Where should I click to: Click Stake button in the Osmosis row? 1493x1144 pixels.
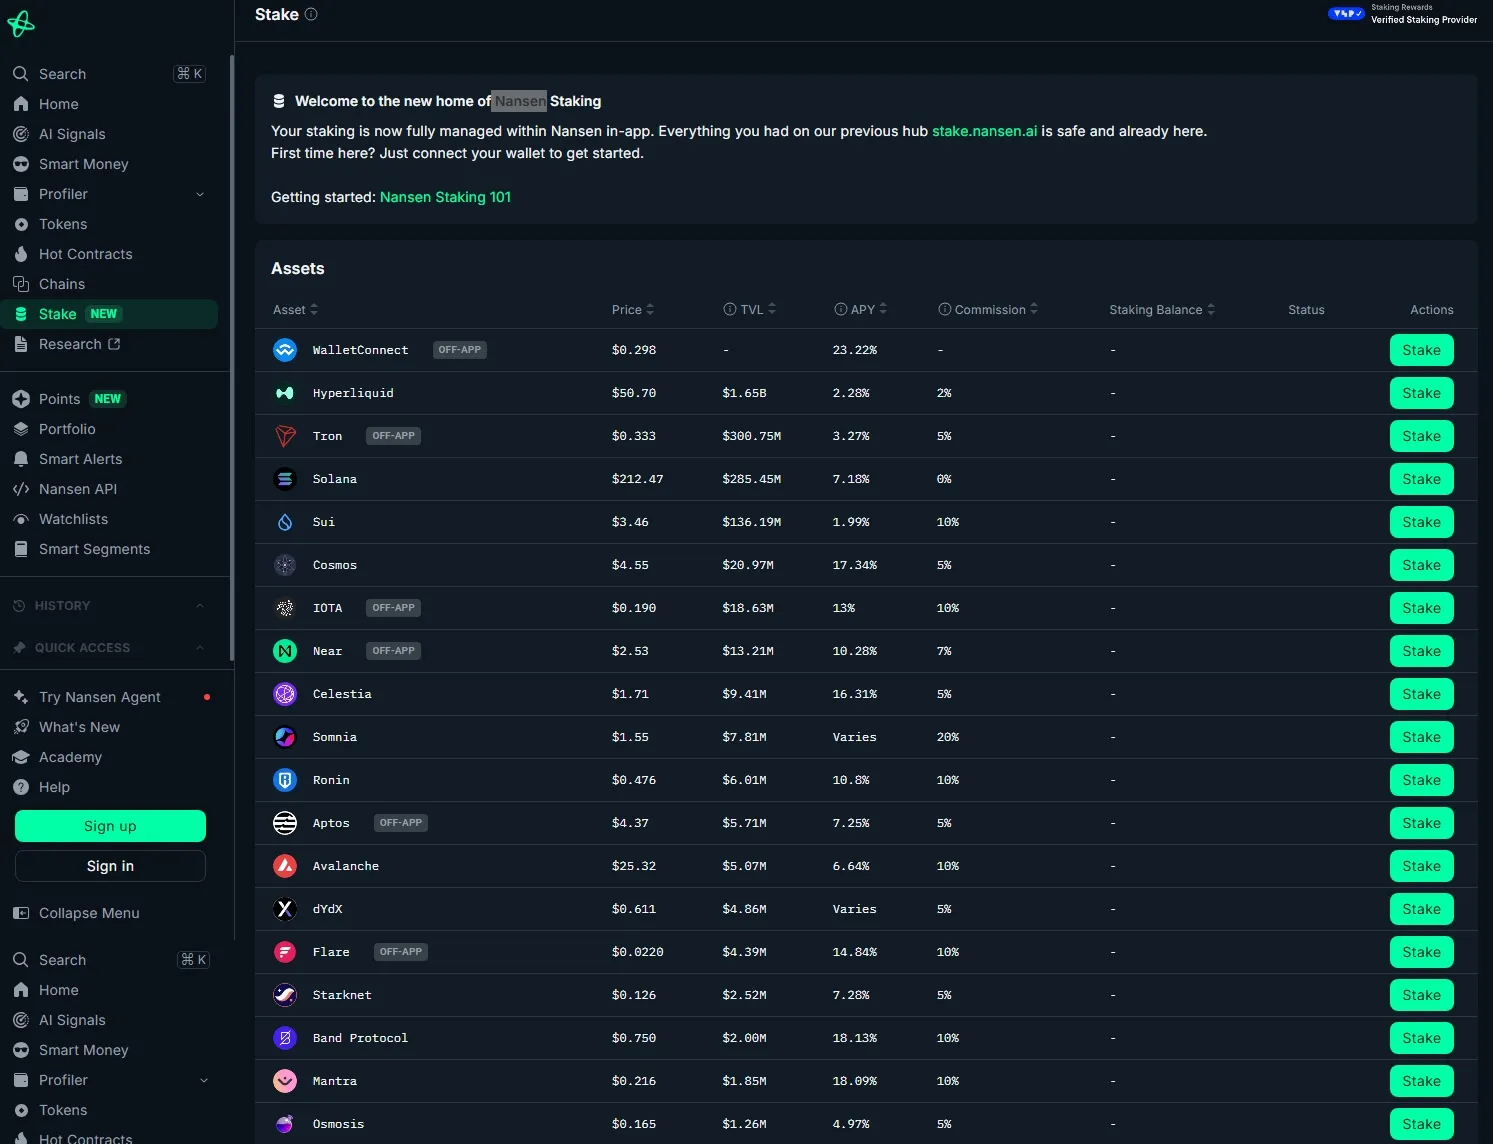tap(1421, 1124)
